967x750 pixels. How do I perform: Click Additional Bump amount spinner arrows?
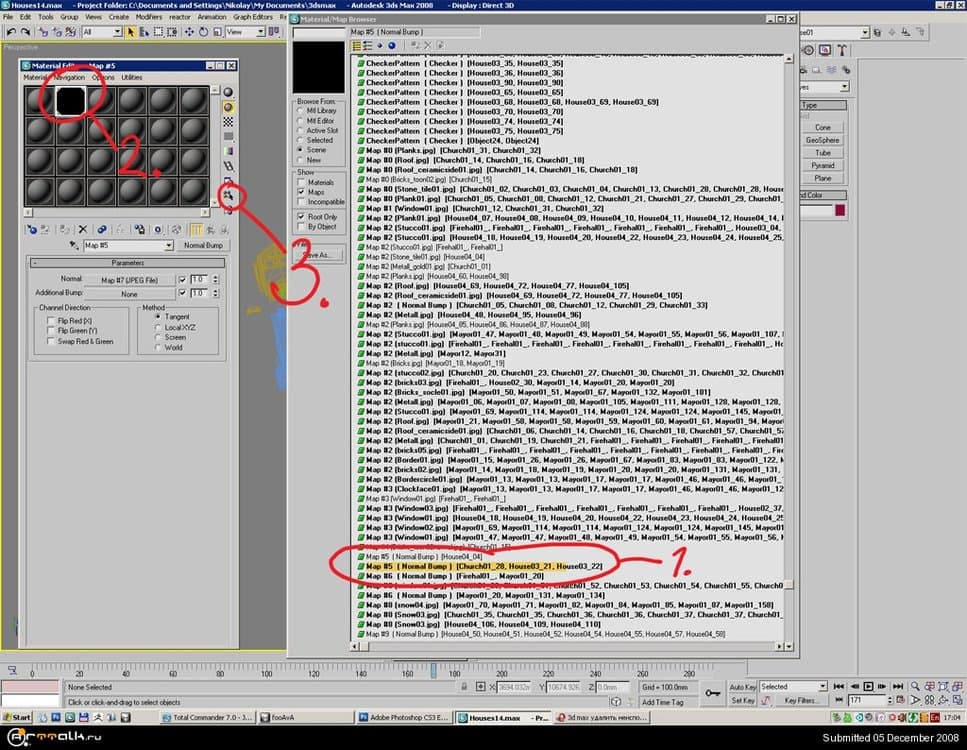tap(215, 294)
